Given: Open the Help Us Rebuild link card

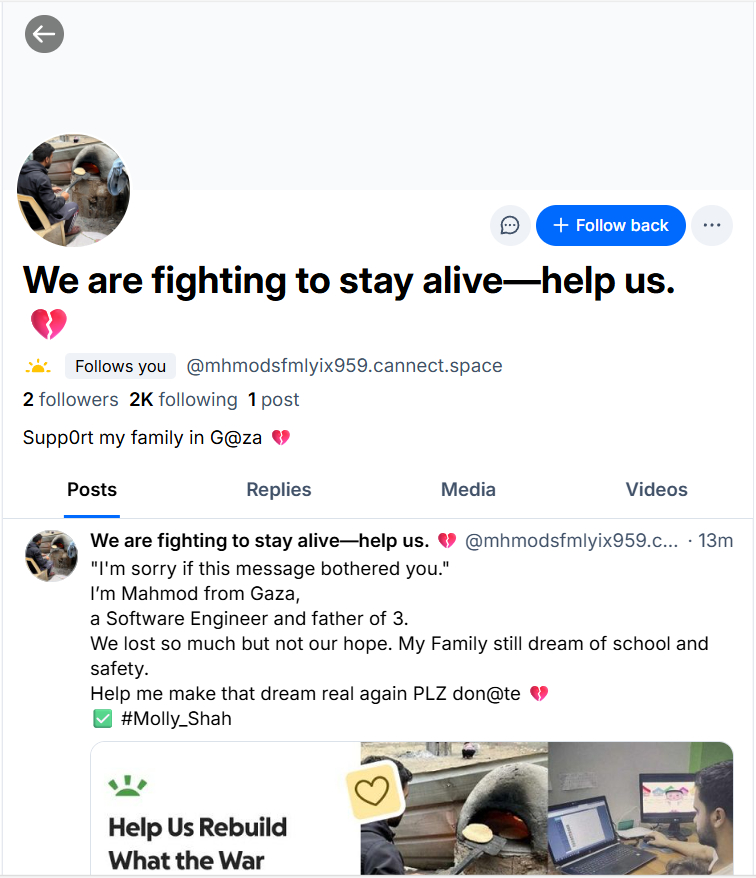Looking at the screenshot, I should coord(412,809).
